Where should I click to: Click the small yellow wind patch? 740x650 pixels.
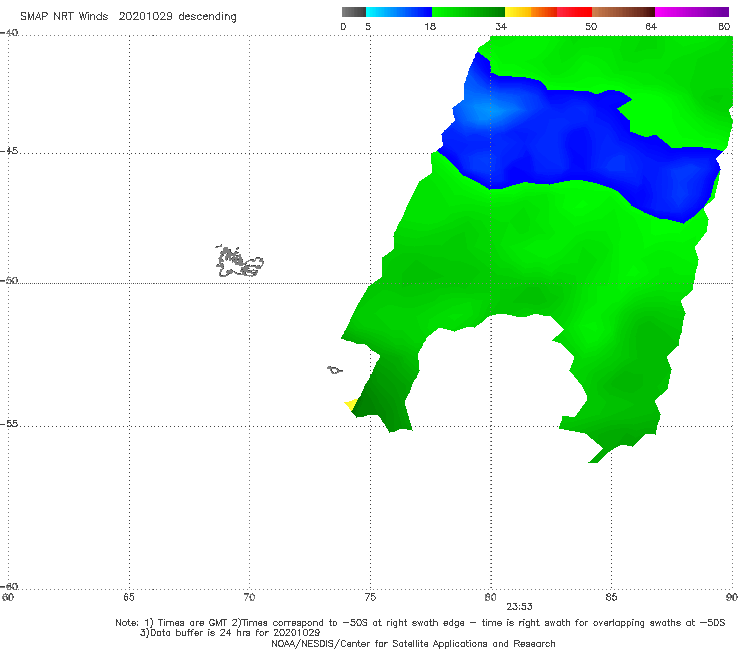click(x=351, y=405)
